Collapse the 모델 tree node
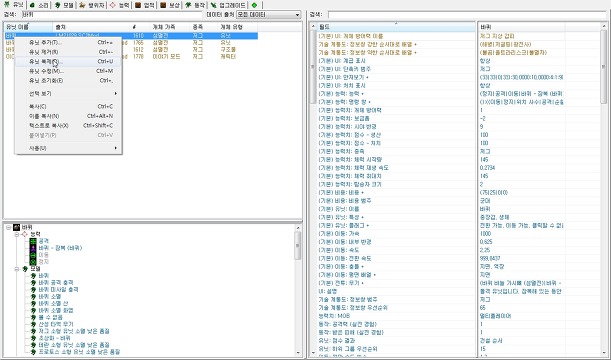 click(x=16, y=269)
